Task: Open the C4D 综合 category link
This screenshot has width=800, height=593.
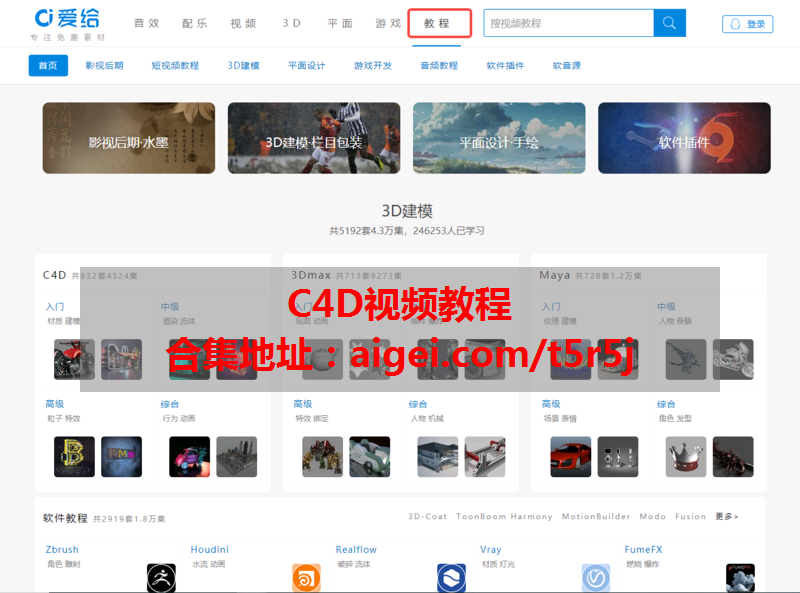Action: point(170,404)
